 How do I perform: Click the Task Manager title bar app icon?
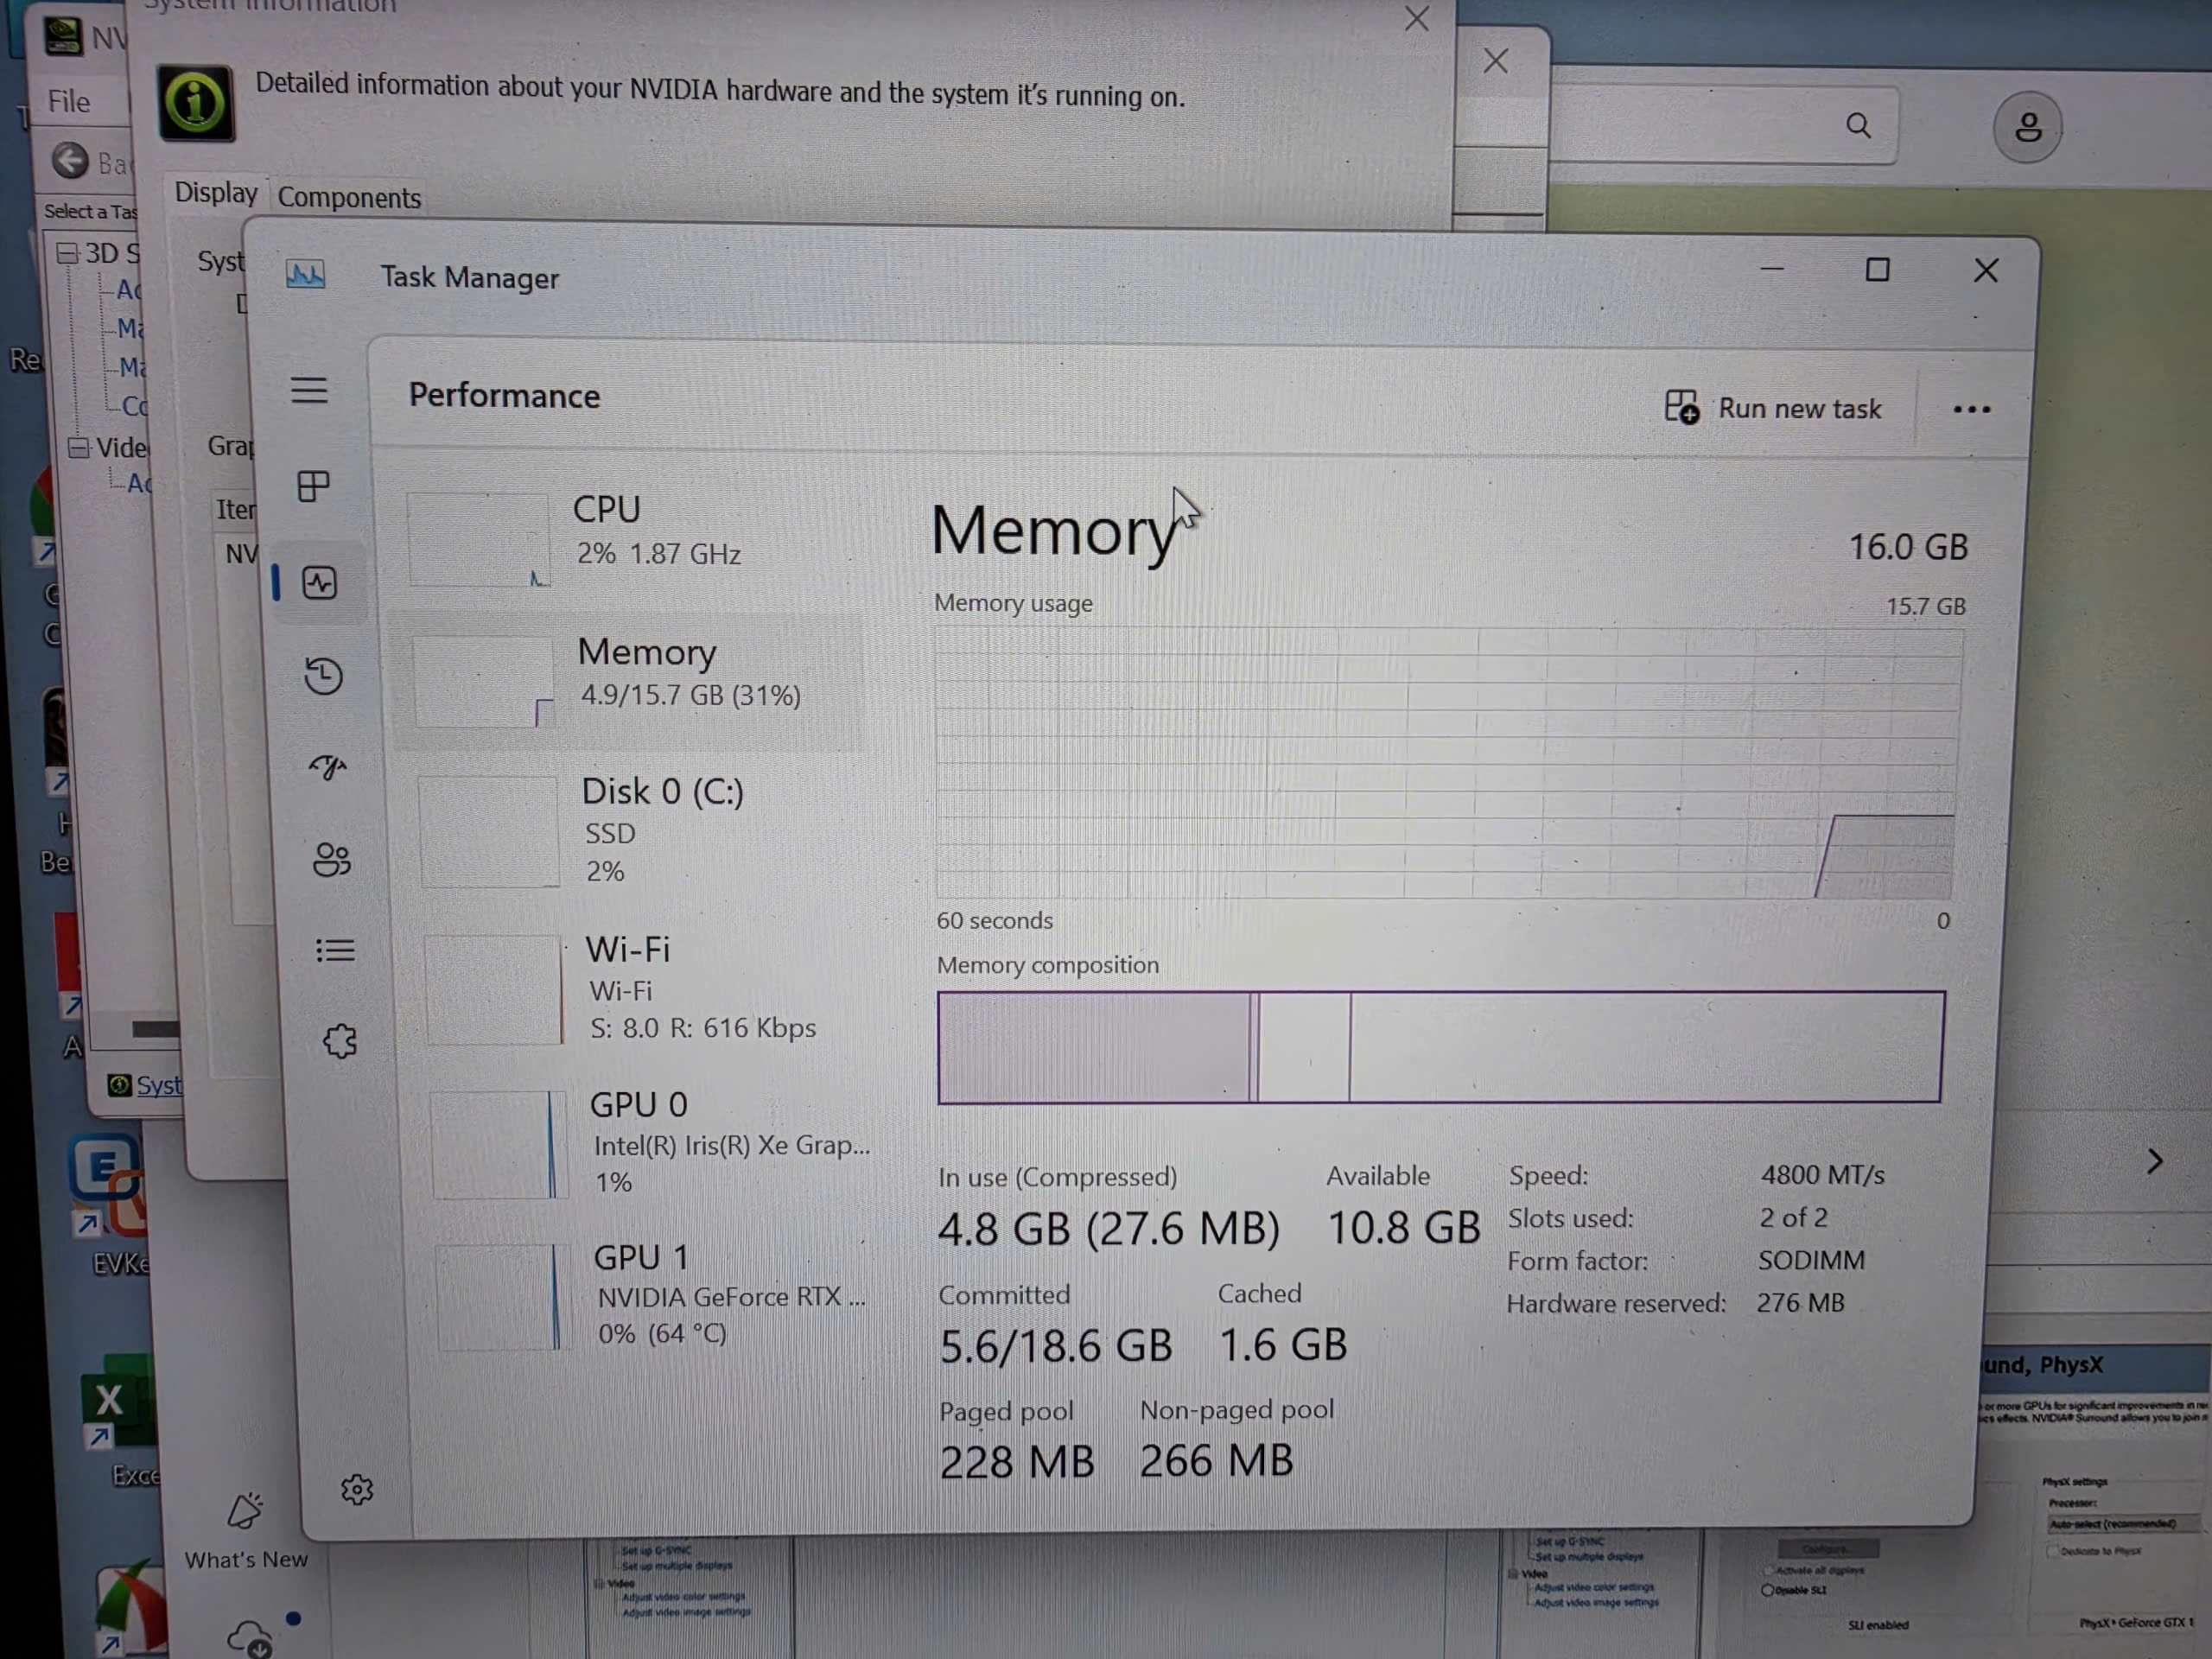pyautogui.click(x=305, y=274)
